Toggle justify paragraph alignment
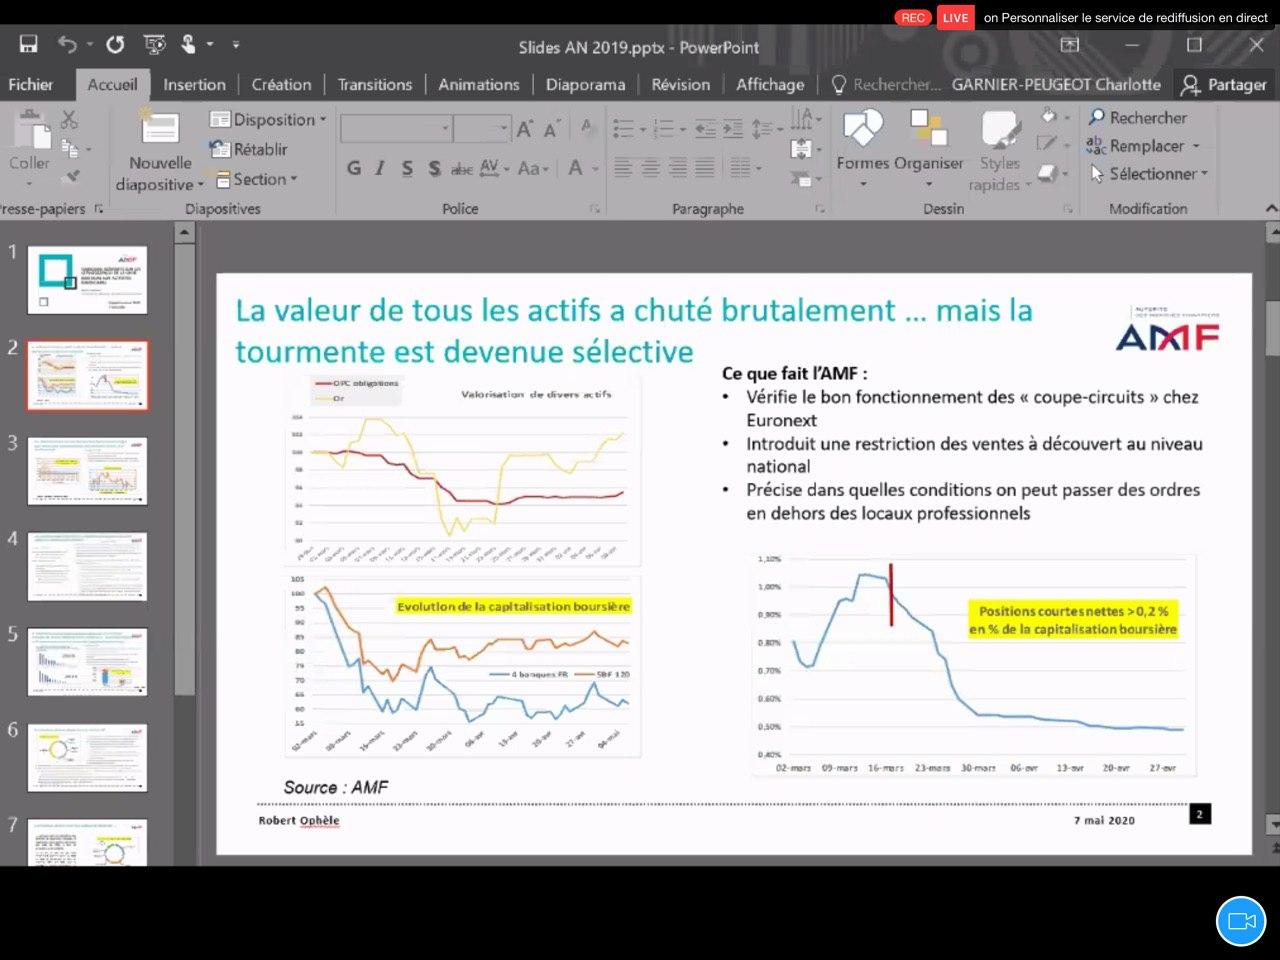Image resolution: width=1280 pixels, height=960 pixels. [x=705, y=168]
